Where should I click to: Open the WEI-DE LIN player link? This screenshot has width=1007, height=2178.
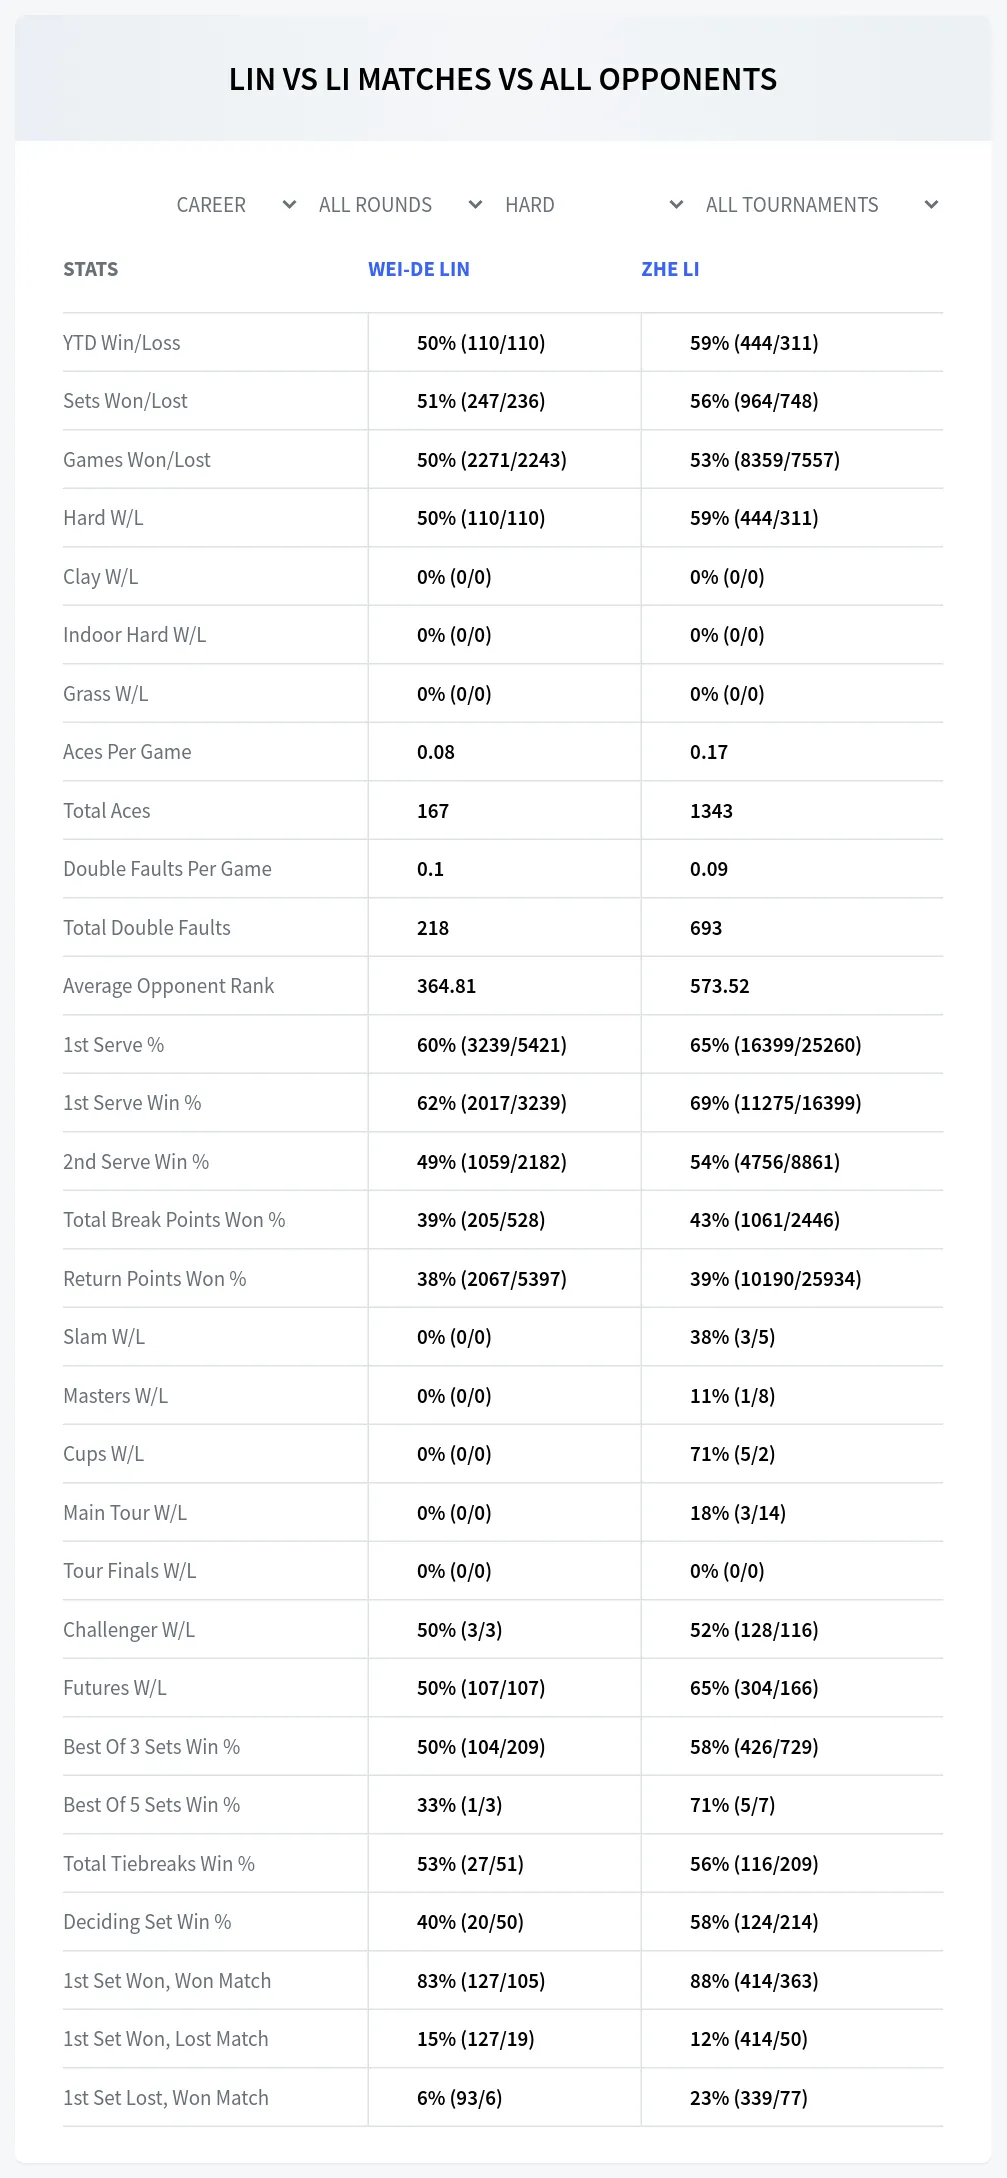pyautogui.click(x=419, y=269)
